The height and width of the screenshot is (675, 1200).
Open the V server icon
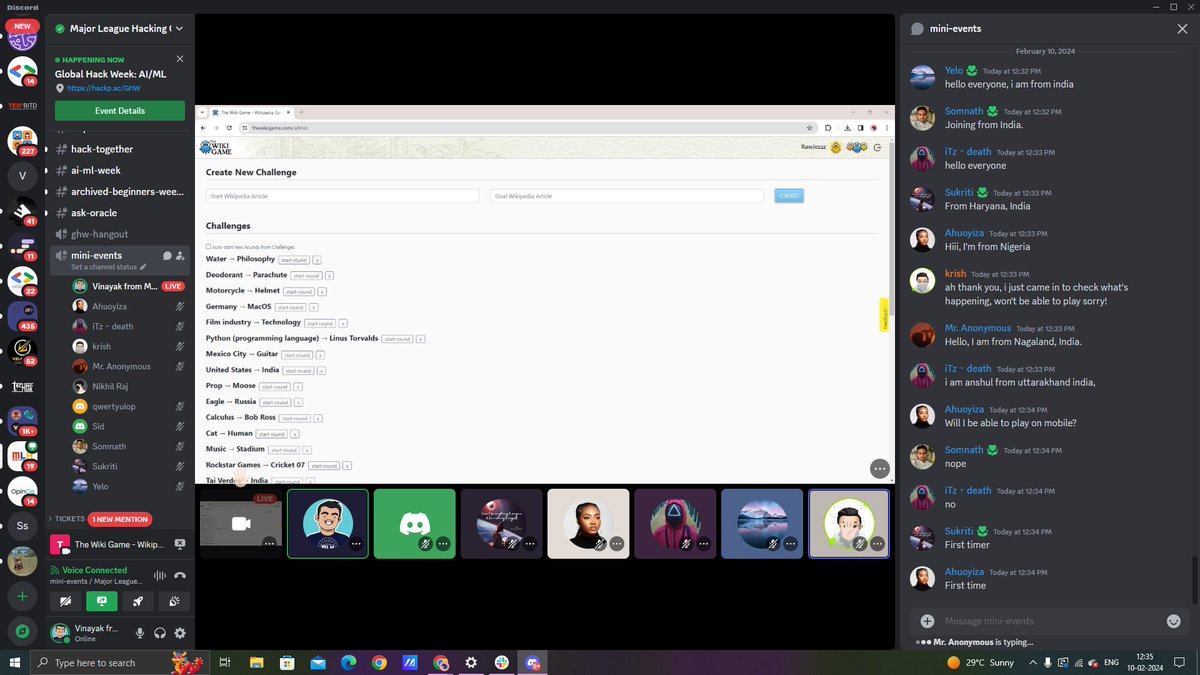coord(22,176)
